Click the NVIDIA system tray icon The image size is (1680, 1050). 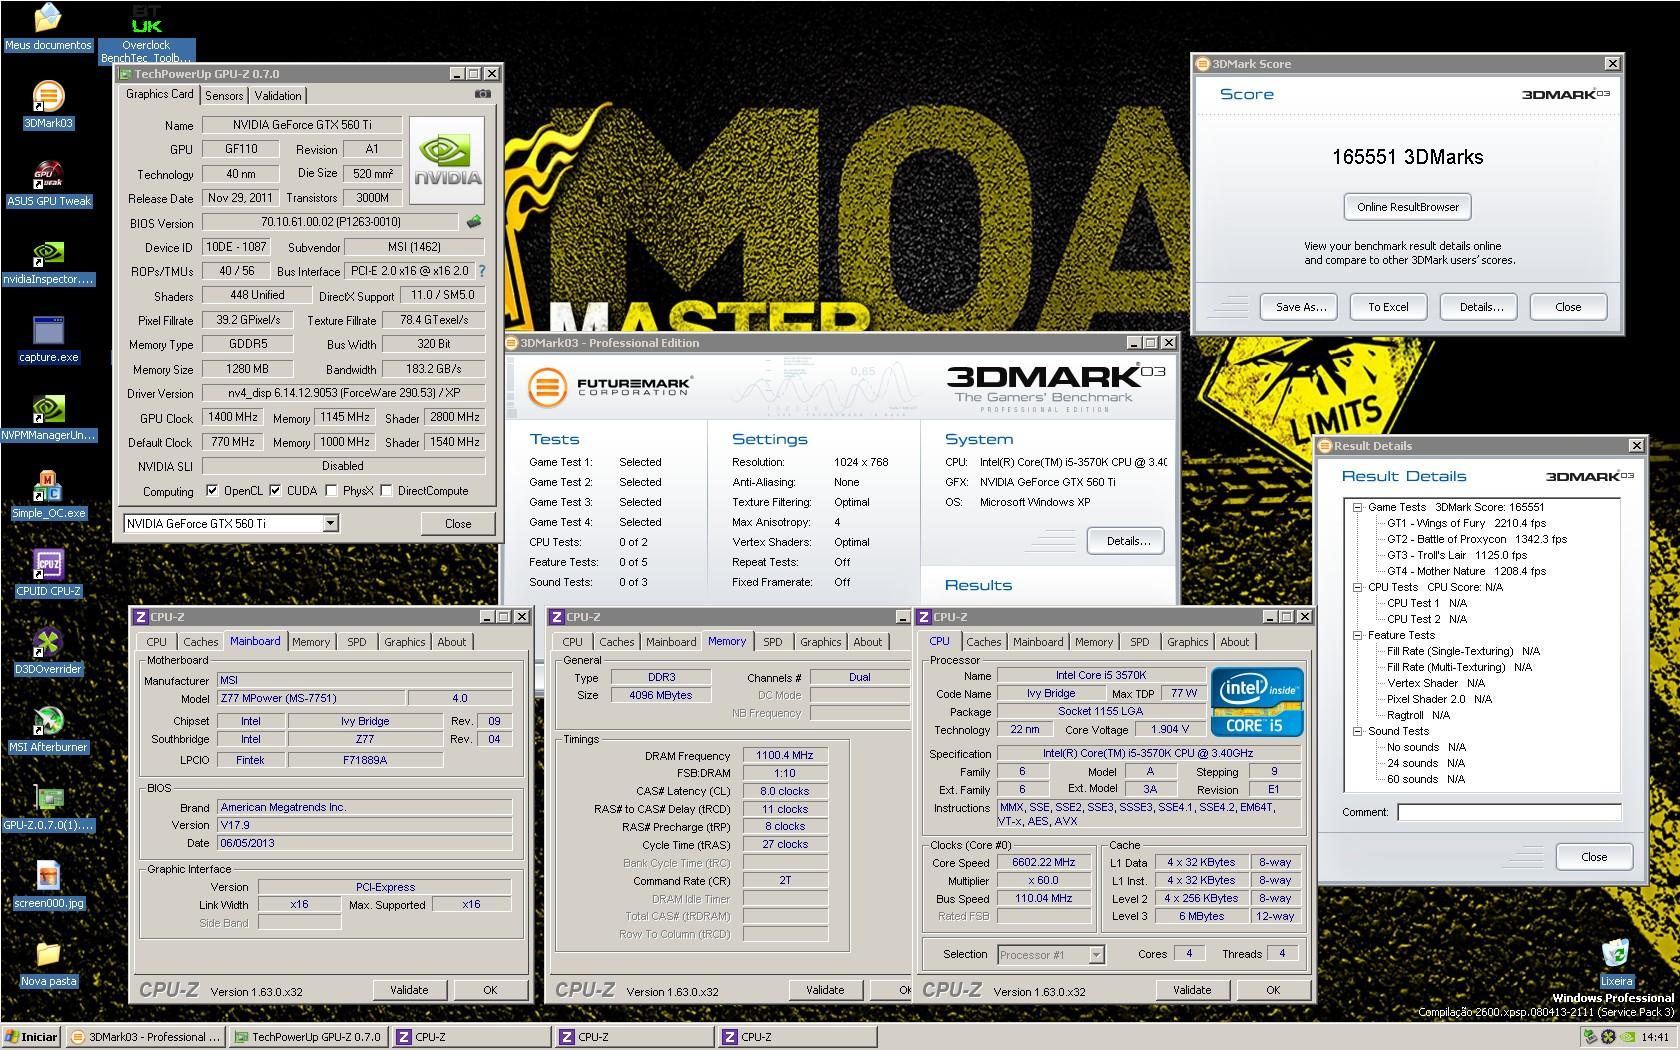(x=1629, y=1037)
